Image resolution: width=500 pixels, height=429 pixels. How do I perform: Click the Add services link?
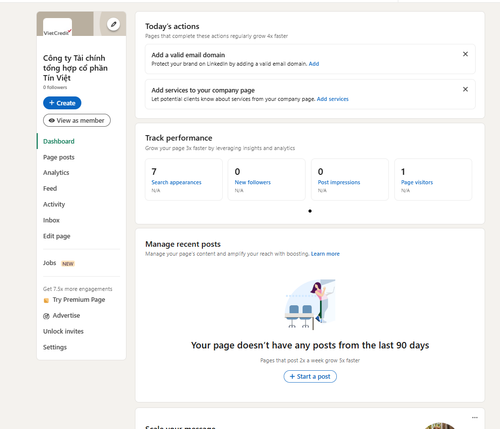[333, 99]
